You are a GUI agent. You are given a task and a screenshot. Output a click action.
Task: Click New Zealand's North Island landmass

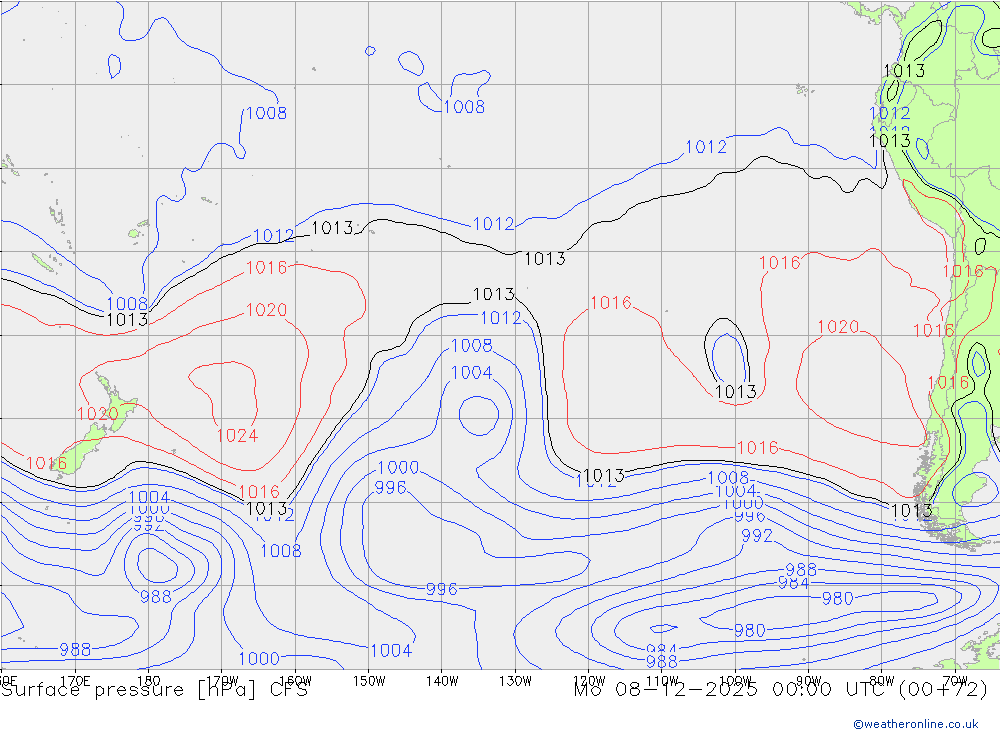[119, 404]
